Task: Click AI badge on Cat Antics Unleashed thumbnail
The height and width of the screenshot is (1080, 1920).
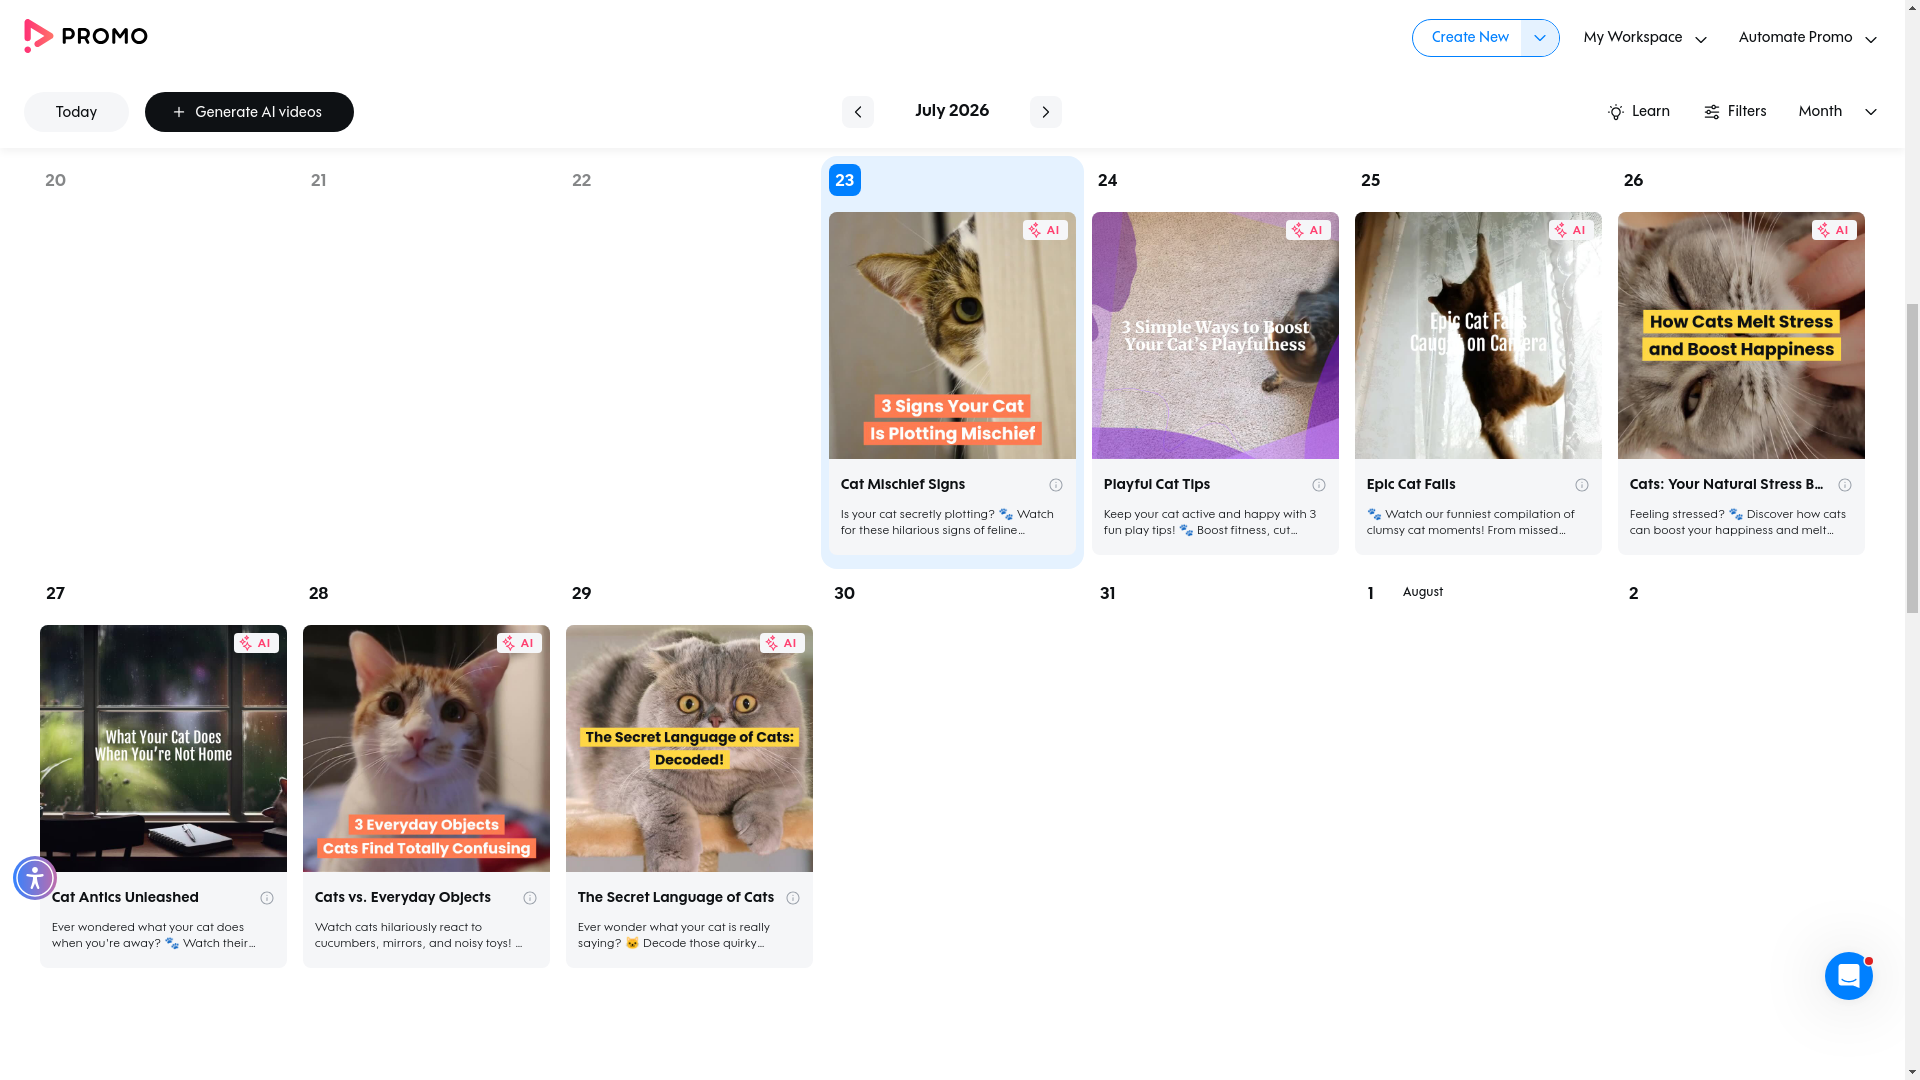Action: coord(256,643)
